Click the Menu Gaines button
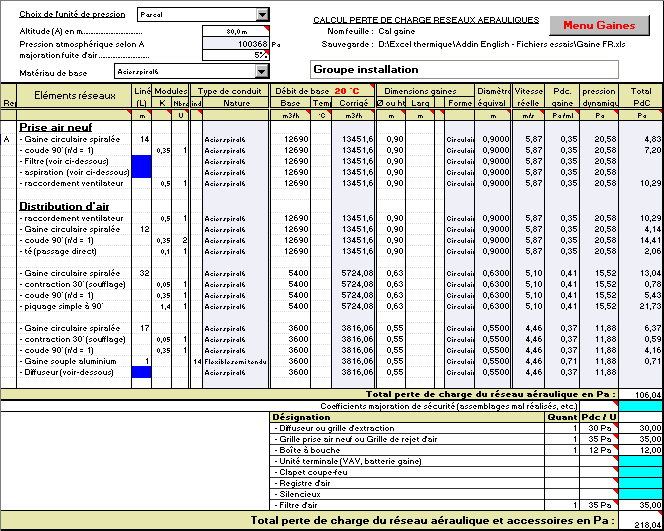664x531 pixels. pyautogui.click(x=601, y=25)
